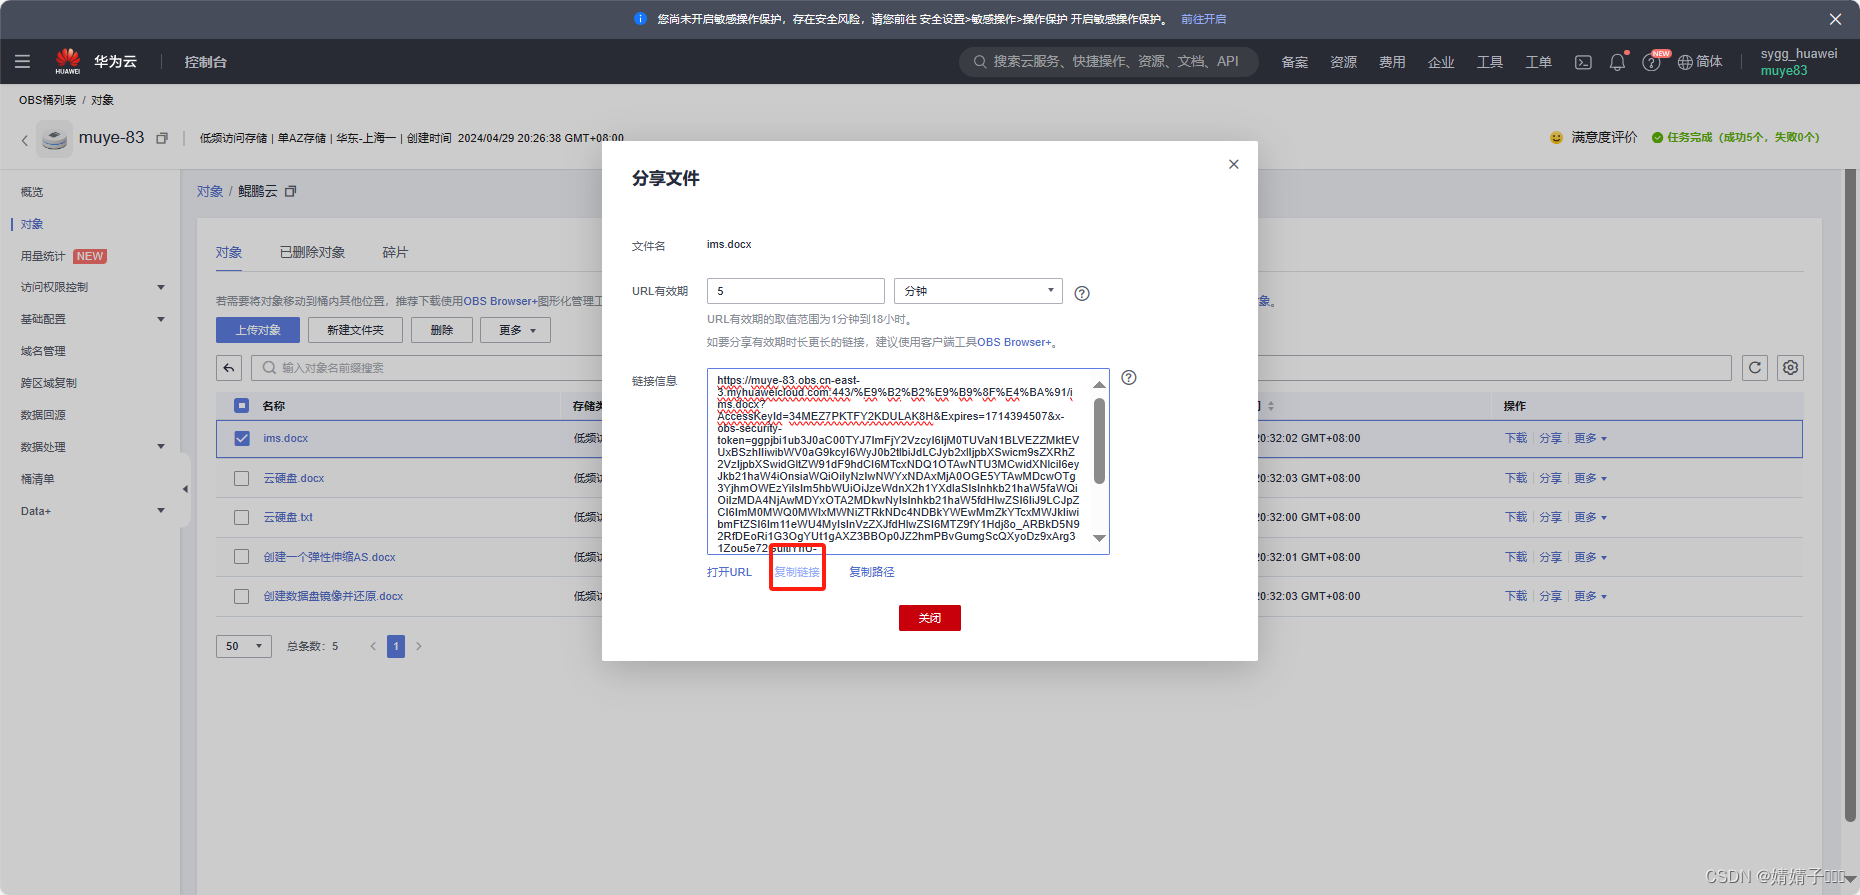Show help for link information

(x=1129, y=377)
